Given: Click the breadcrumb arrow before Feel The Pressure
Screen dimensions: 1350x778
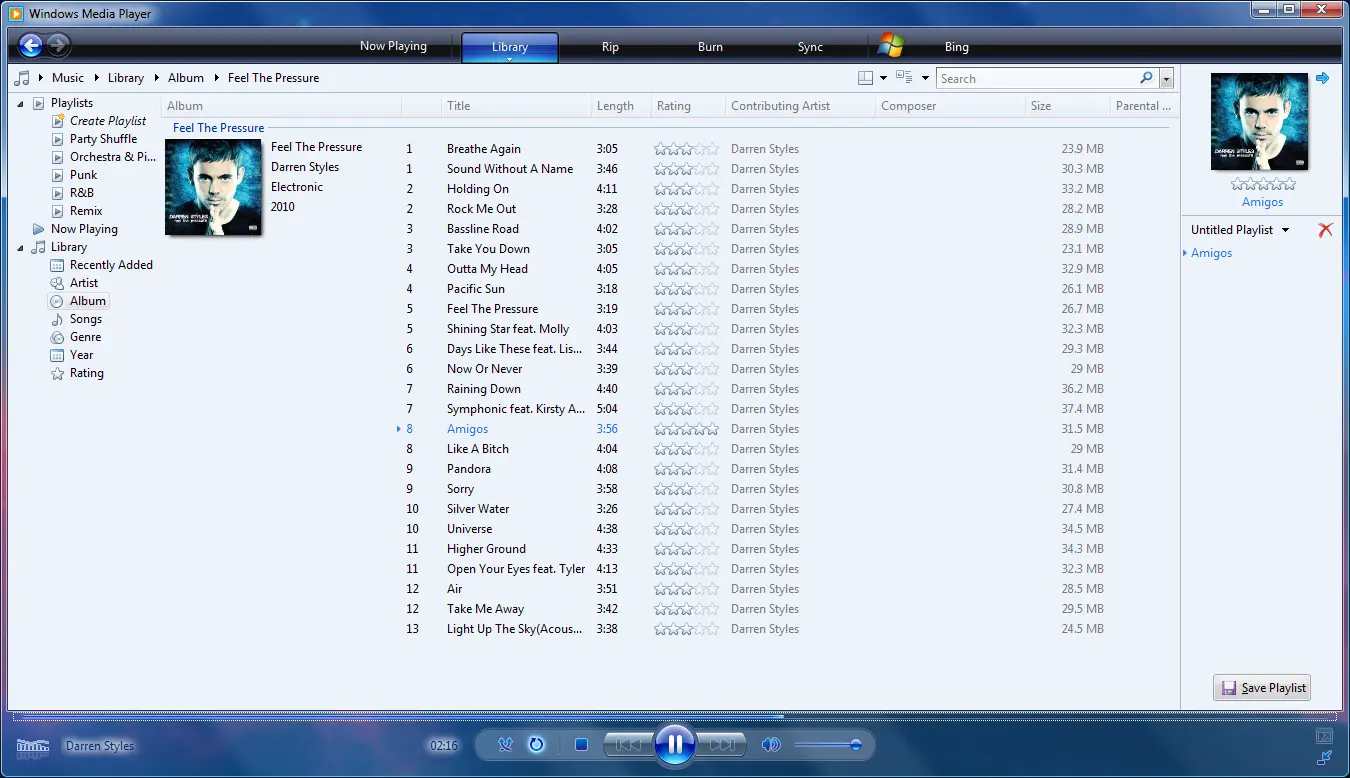Looking at the screenshot, I should (217, 78).
